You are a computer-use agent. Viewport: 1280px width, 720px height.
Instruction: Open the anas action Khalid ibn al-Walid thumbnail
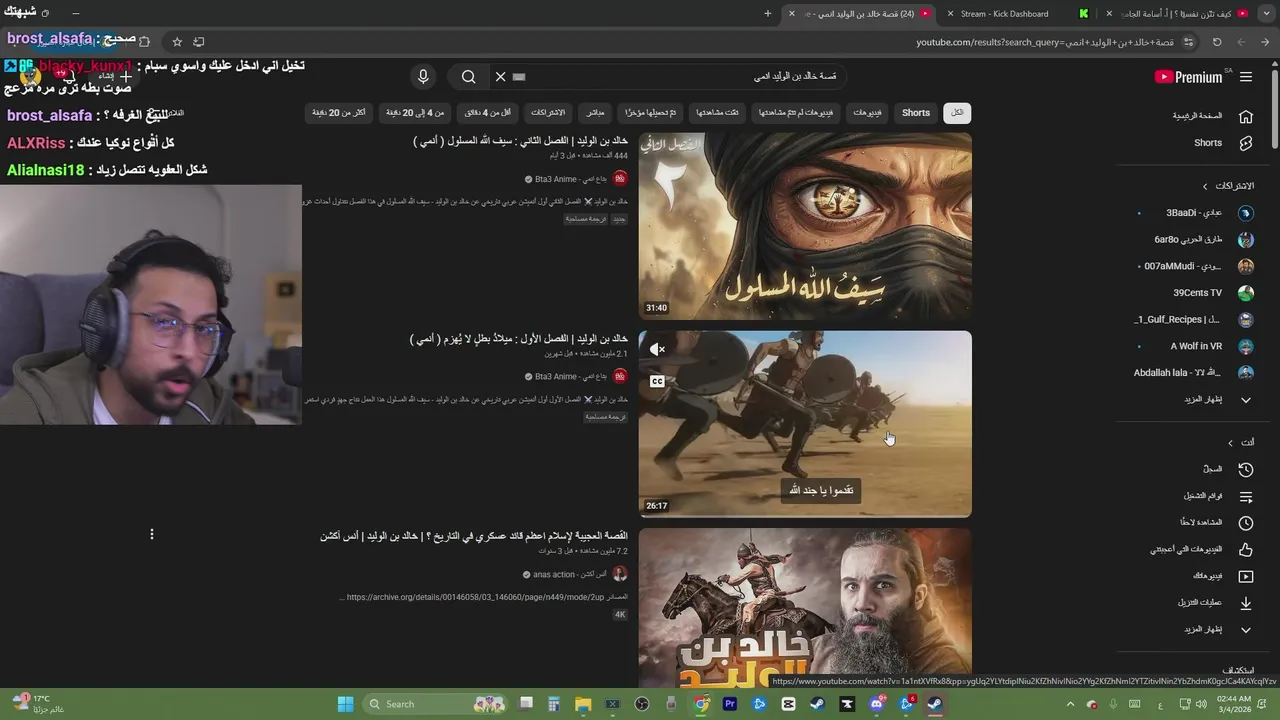(805, 607)
